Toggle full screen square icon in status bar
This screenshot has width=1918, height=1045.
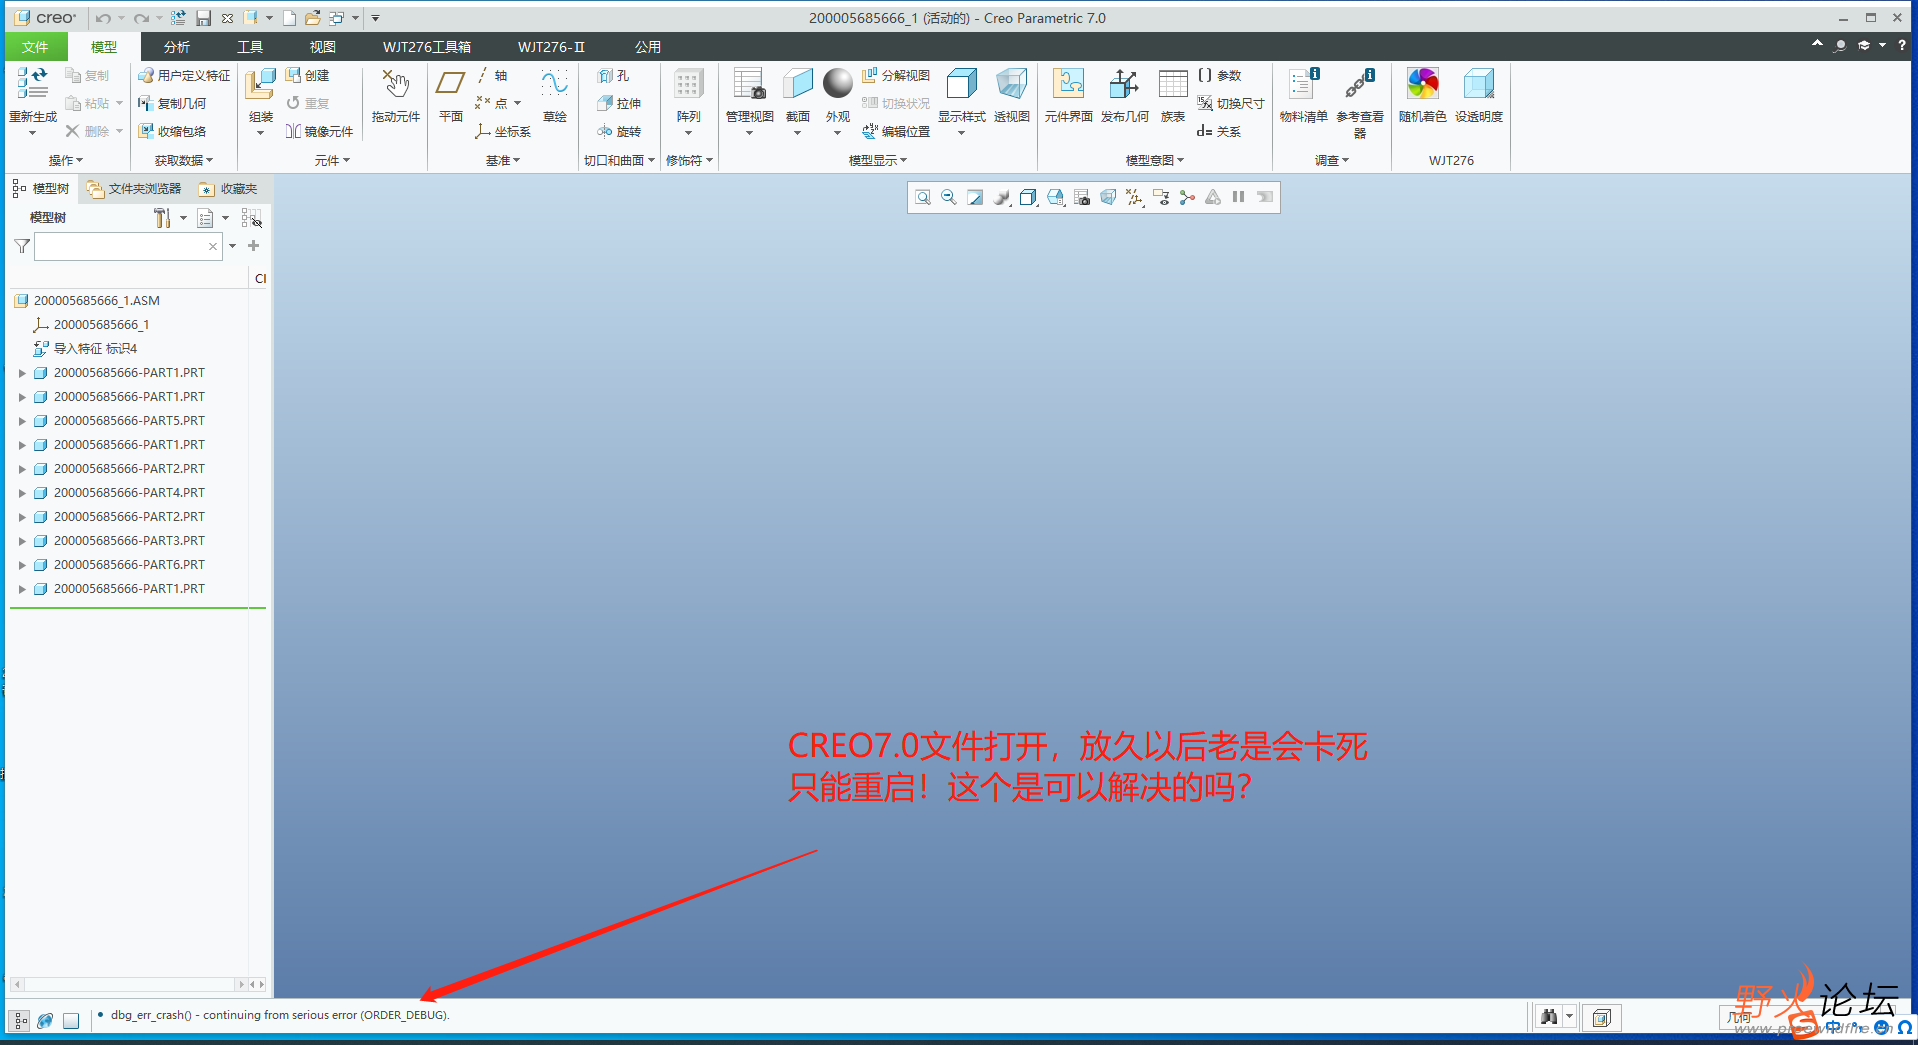(x=71, y=1020)
